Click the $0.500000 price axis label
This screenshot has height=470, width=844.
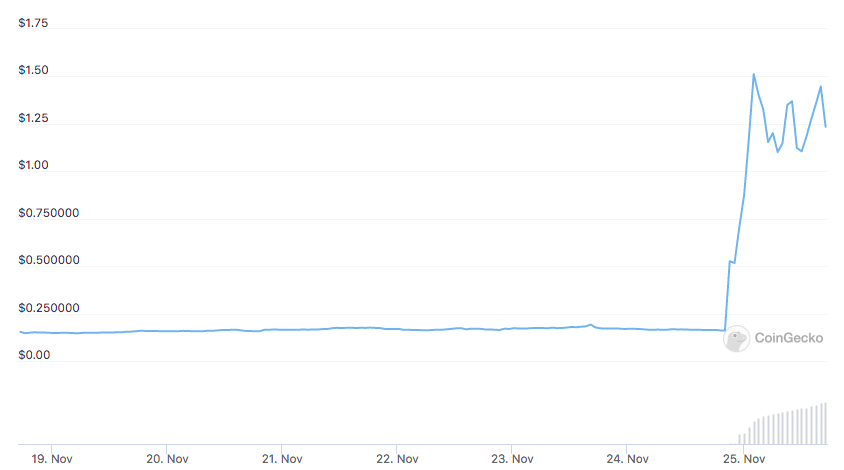pyautogui.click(x=49, y=261)
